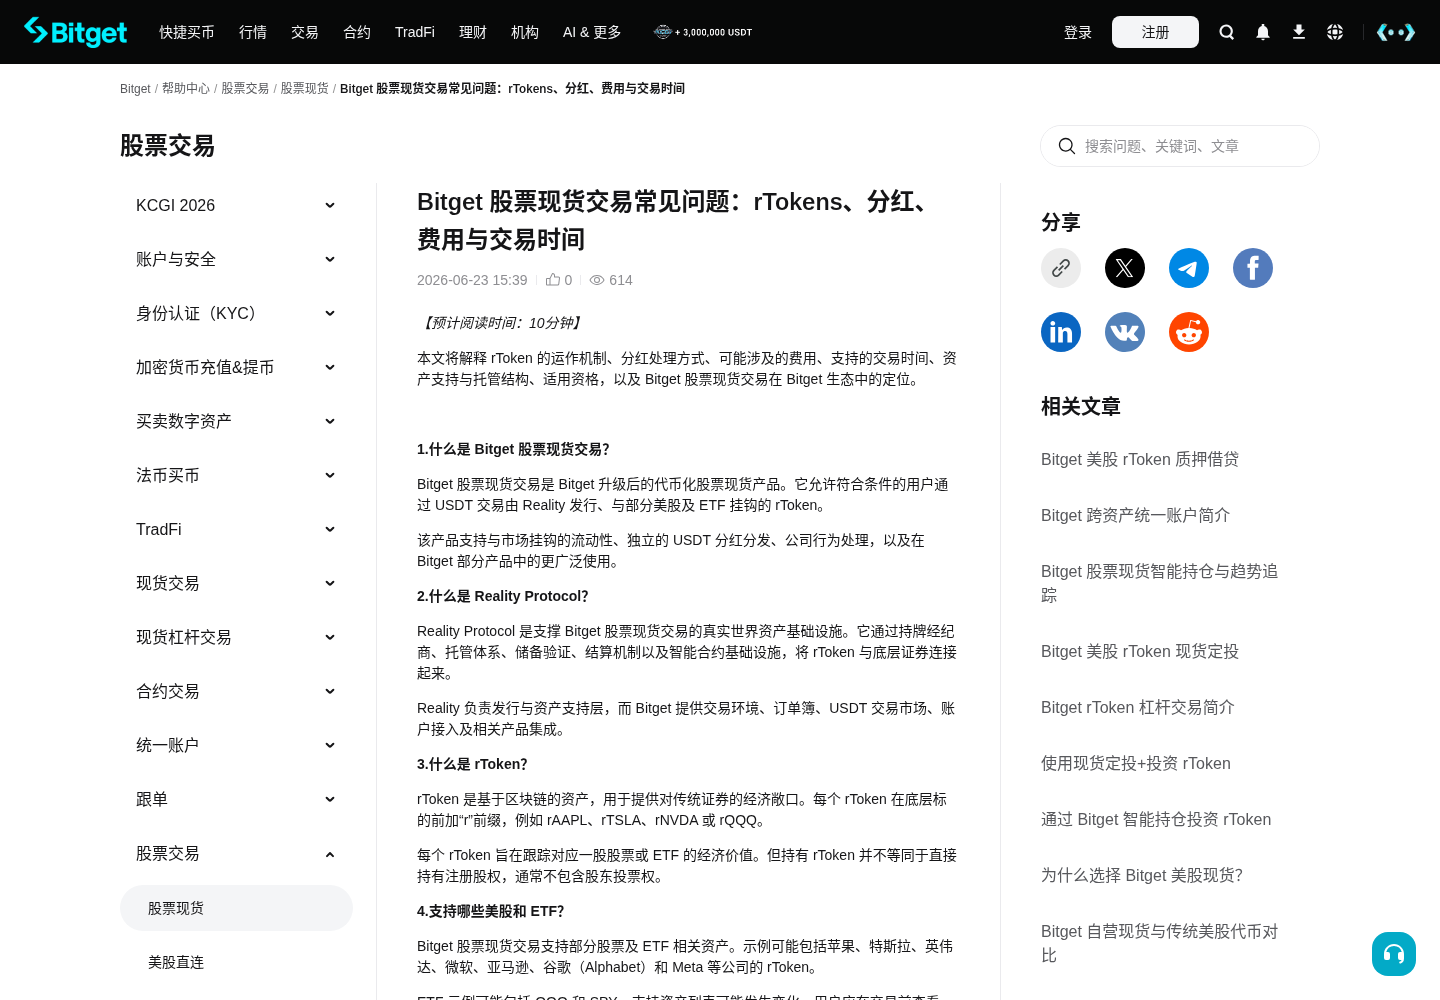Open the 理财 menu

click(473, 32)
